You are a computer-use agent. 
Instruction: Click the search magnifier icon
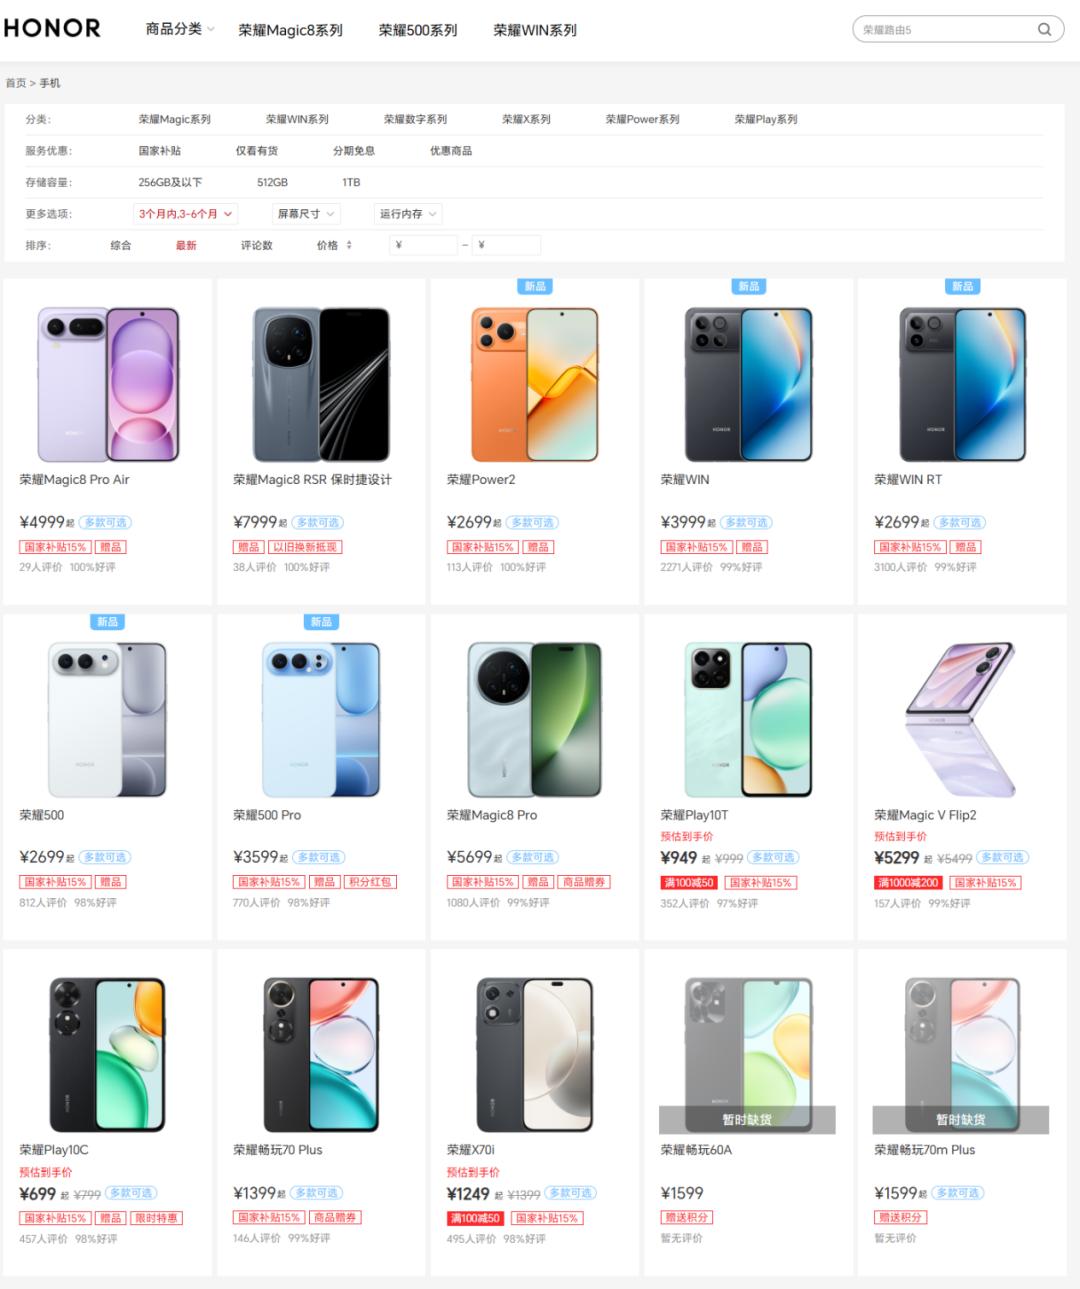[x=1044, y=30]
